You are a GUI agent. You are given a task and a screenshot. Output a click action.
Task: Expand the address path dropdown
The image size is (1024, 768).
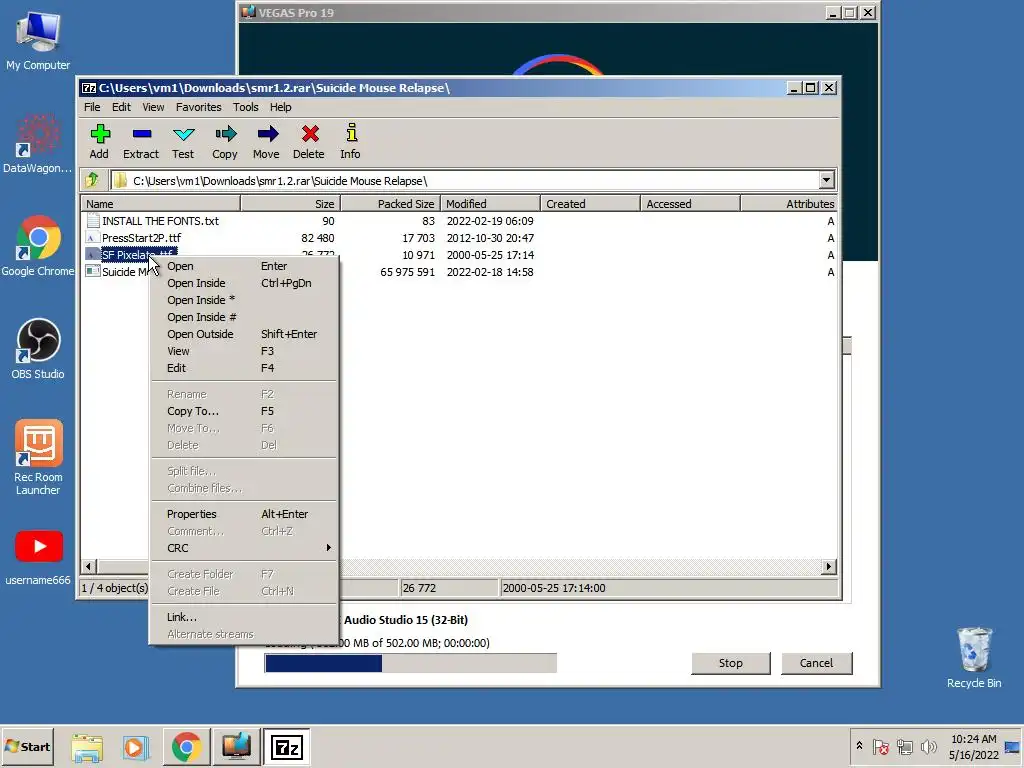[x=826, y=180]
